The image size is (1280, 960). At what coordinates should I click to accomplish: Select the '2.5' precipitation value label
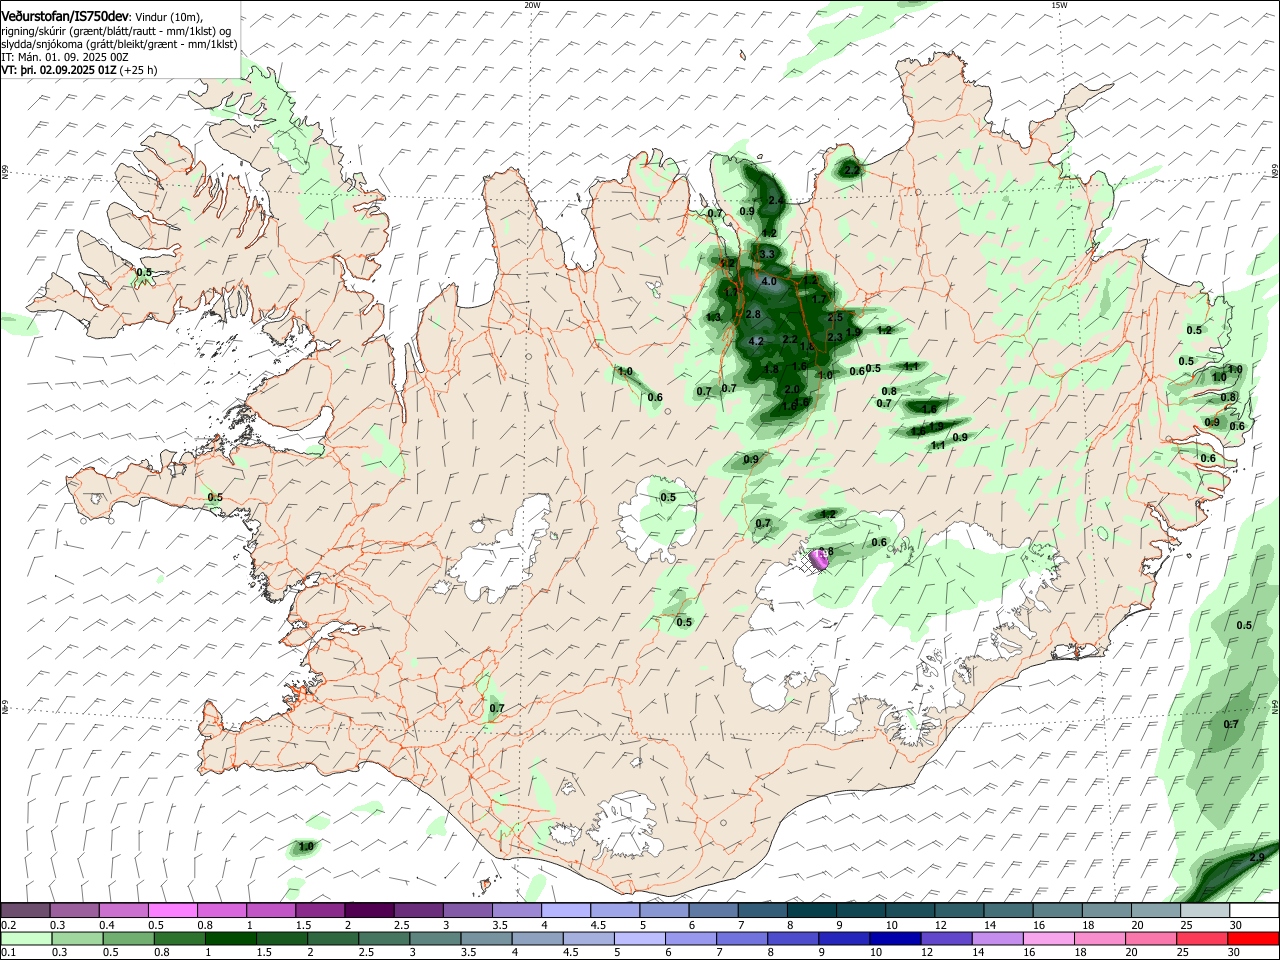(836, 317)
